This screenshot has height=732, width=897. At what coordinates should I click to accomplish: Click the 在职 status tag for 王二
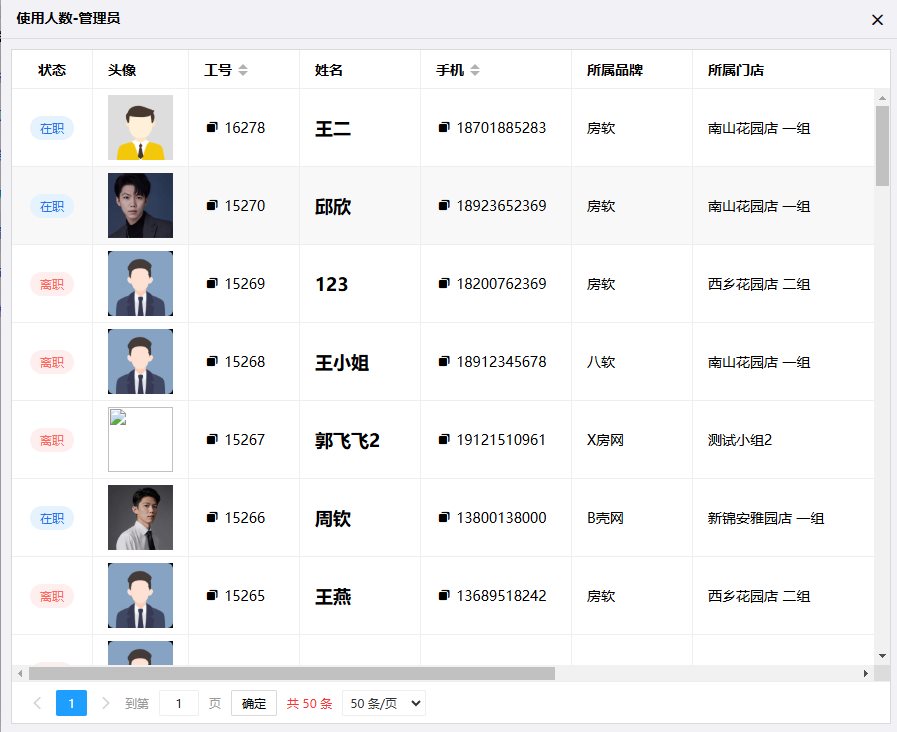click(52, 128)
